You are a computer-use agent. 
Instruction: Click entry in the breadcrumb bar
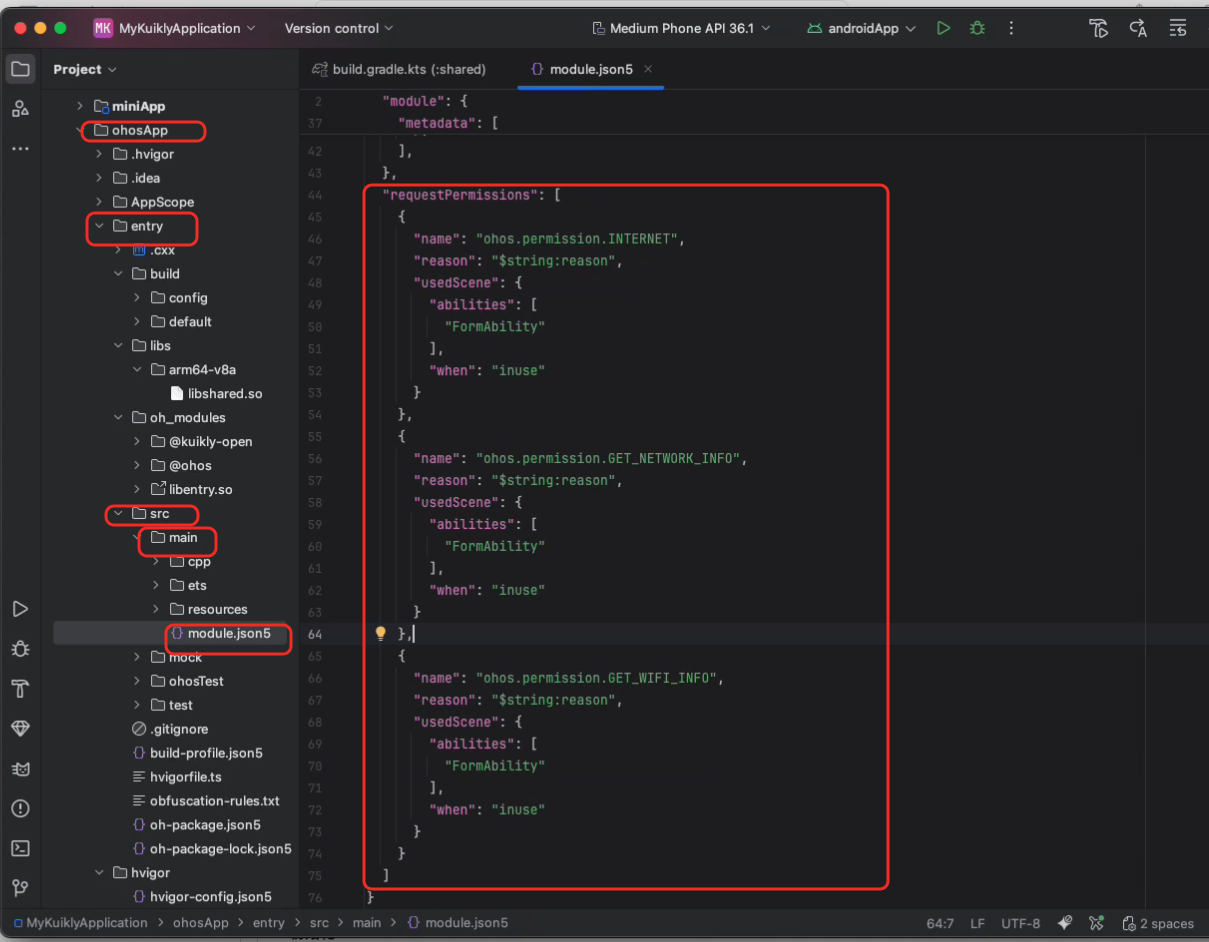tap(269, 923)
